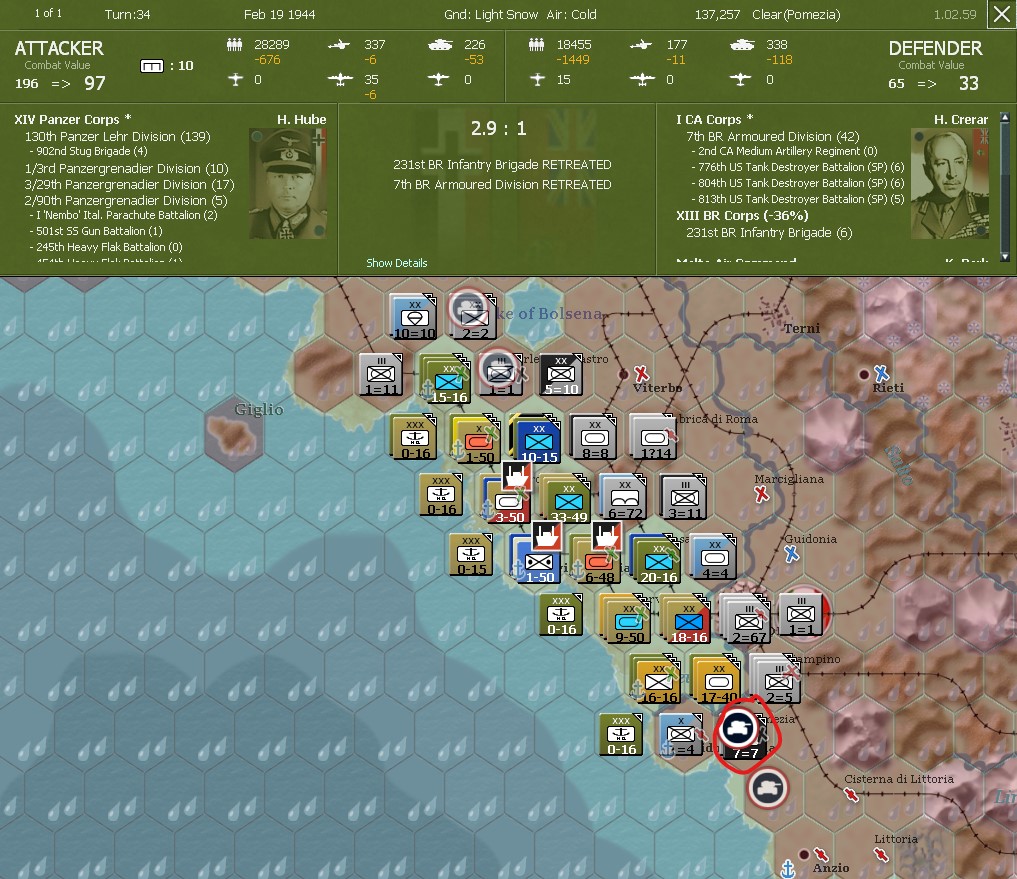Click XIII BR Corps (-36%) header

coord(742,215)
